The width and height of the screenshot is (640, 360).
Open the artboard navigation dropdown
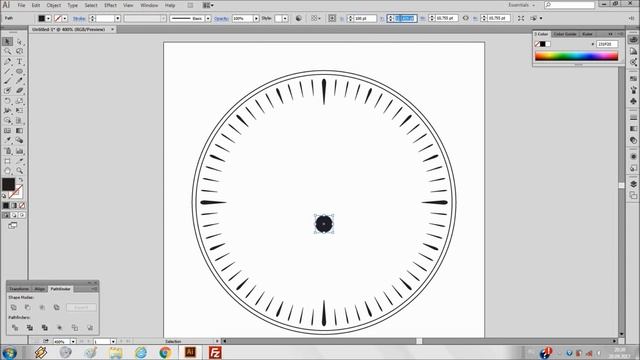pos(113,341)
